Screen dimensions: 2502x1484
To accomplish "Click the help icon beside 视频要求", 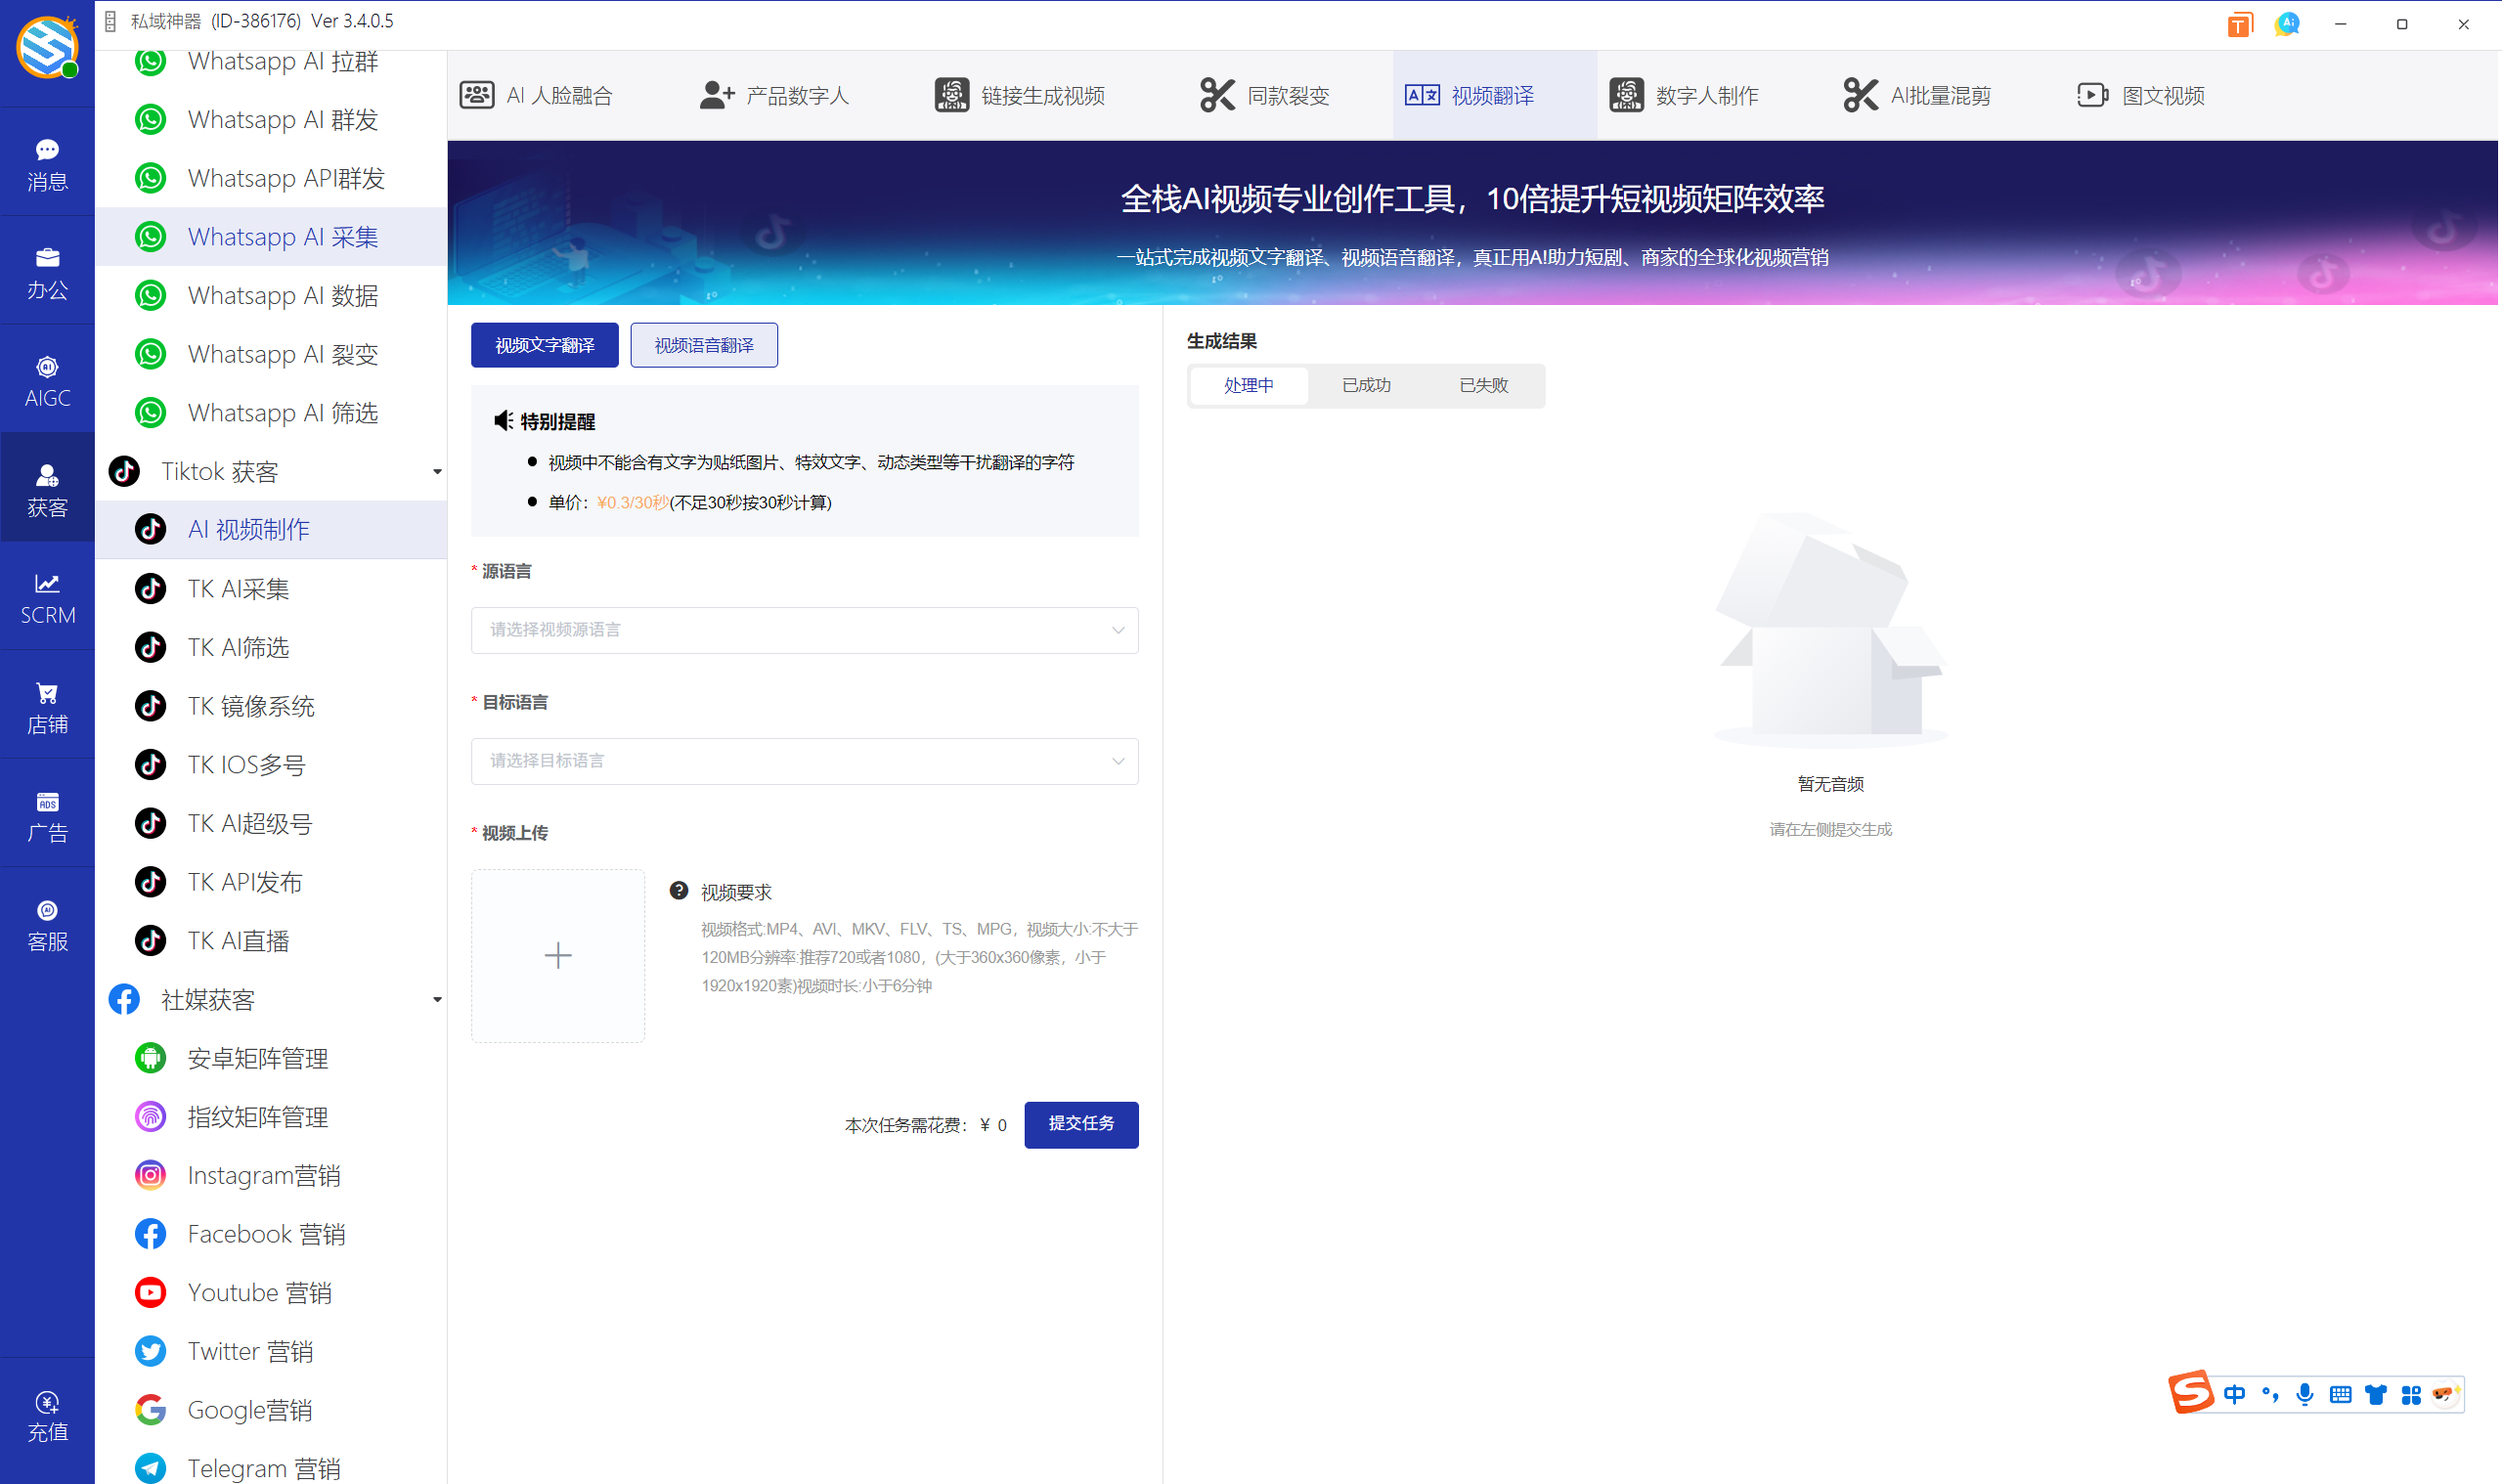I will click(x=679, y=889).
